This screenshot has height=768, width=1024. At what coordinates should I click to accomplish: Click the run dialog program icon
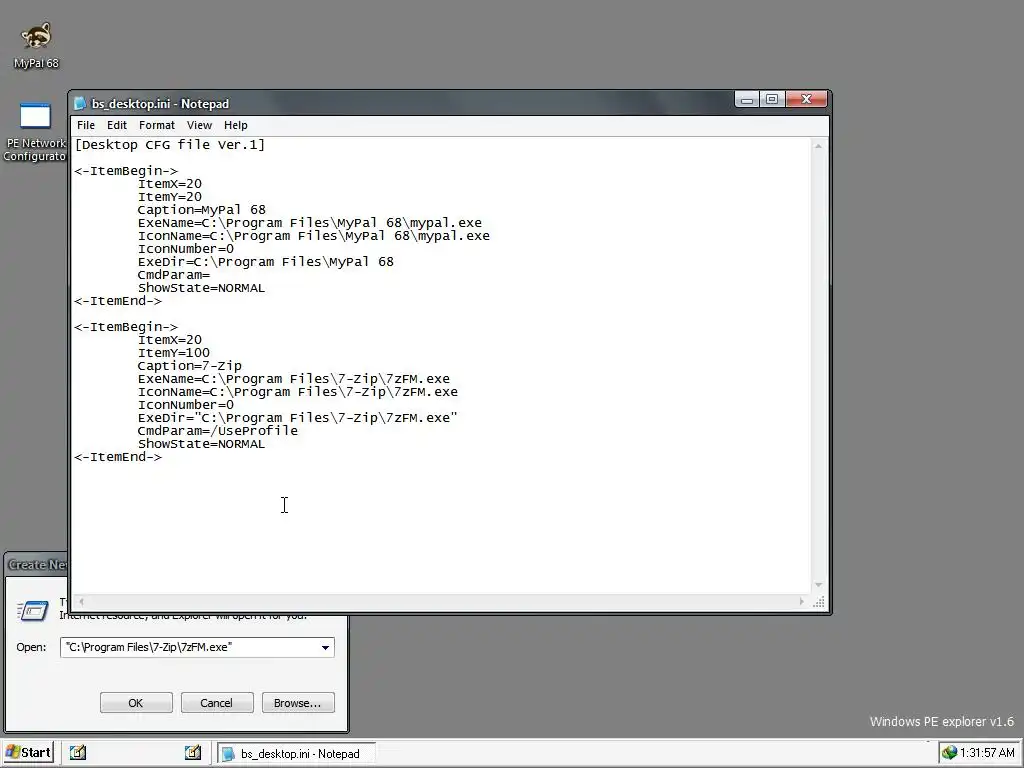click(x=33, y=611)
